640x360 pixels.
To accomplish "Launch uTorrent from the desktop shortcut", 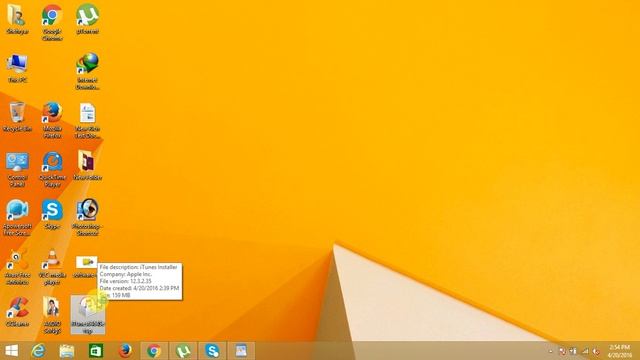I will [x=87, y=20].
